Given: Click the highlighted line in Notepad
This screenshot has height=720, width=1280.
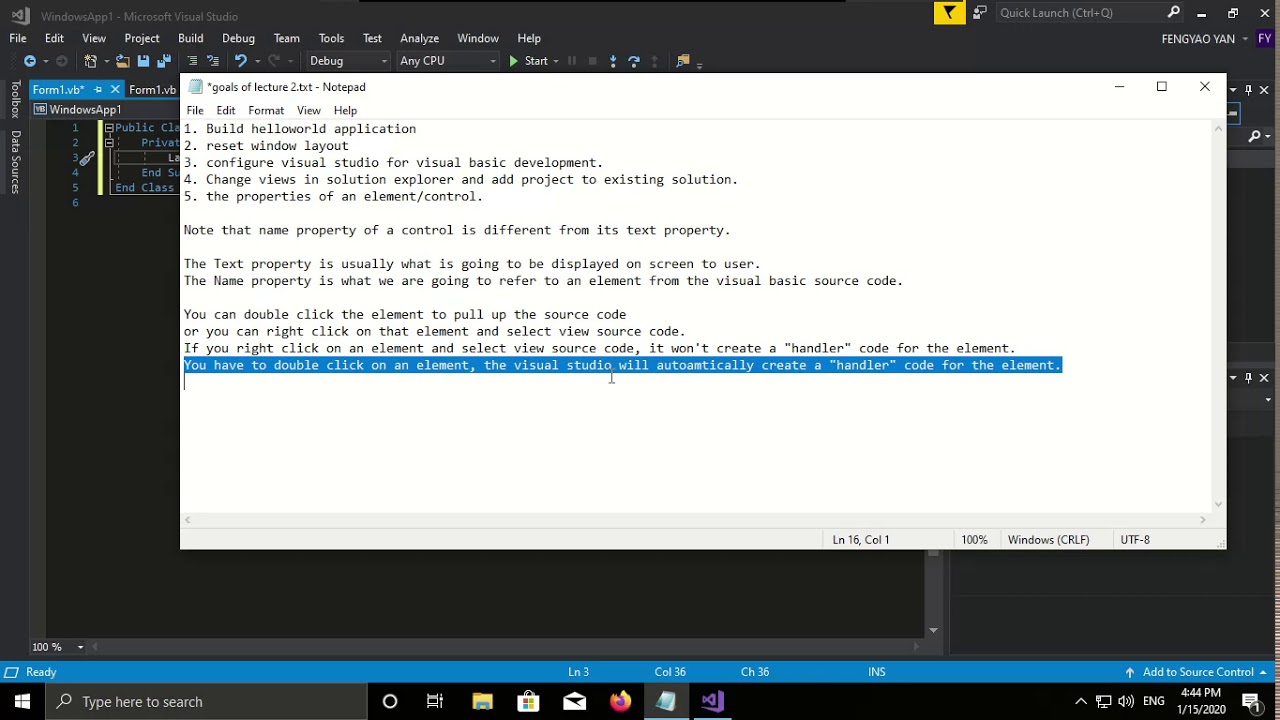Looking at the screenshot, I should 622,365.
